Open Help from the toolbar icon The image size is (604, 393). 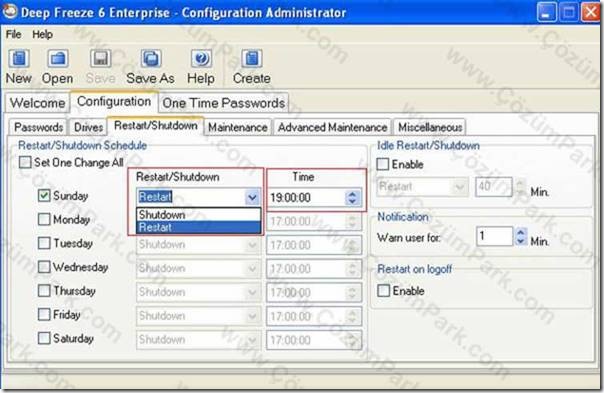coord(201,59)
